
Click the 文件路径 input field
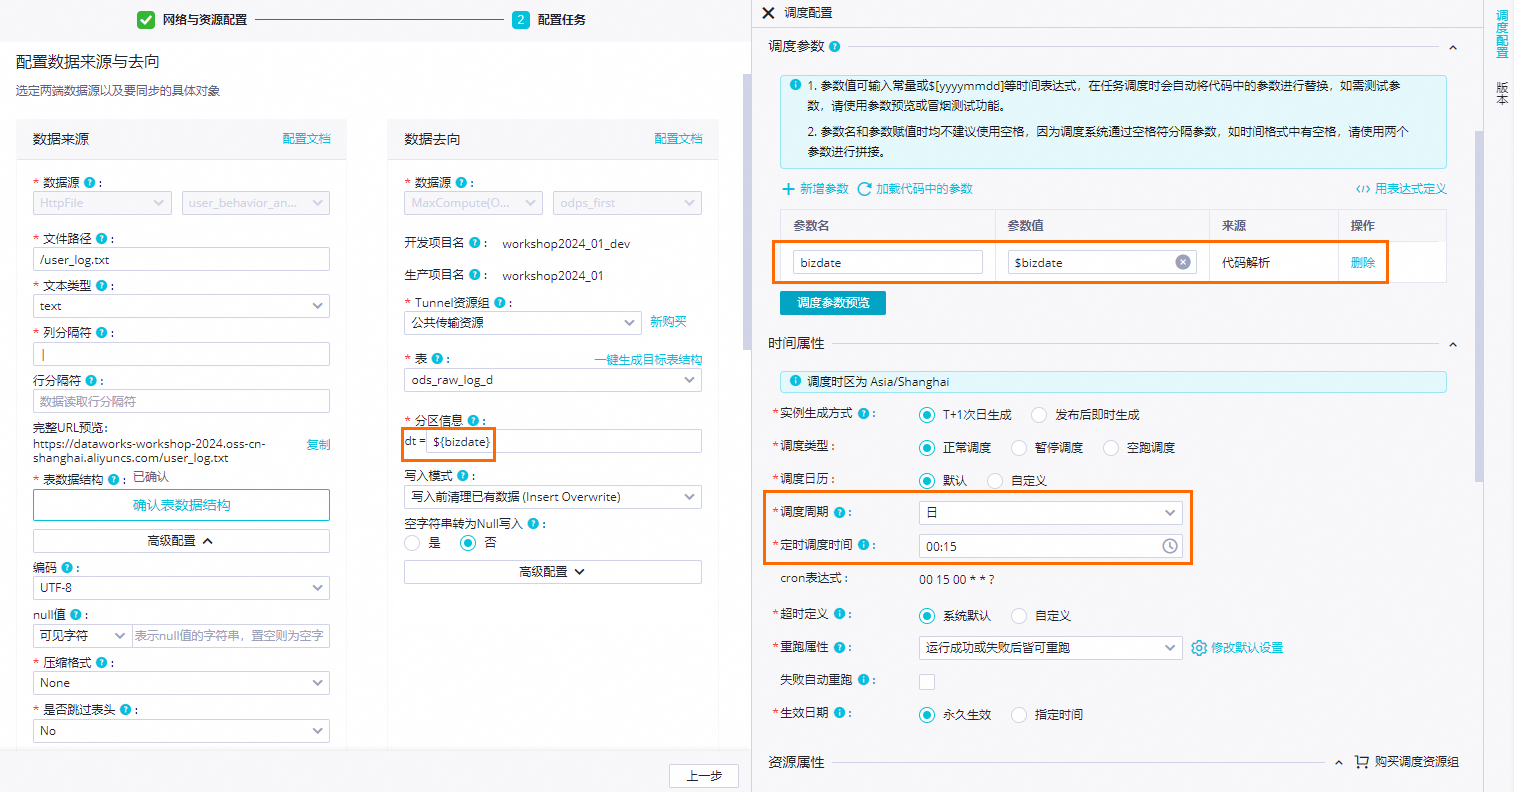181,260
